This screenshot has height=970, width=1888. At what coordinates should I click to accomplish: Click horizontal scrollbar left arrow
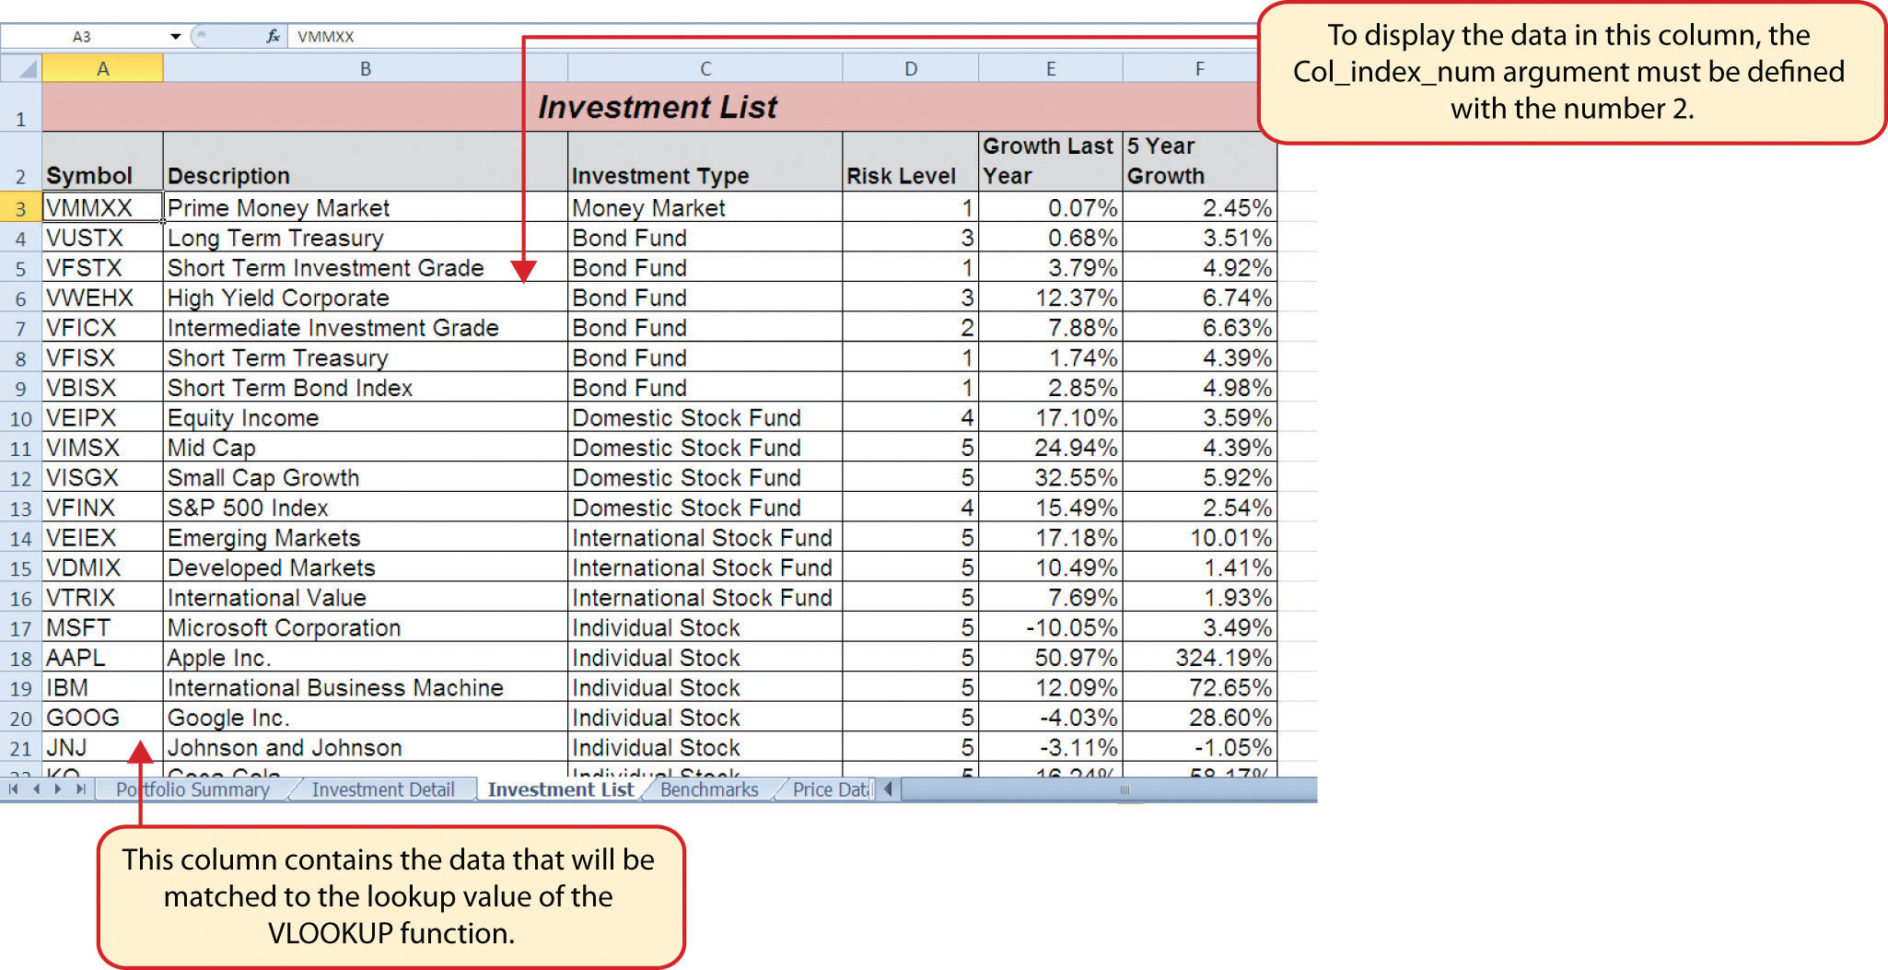click(x=888, y=789)
